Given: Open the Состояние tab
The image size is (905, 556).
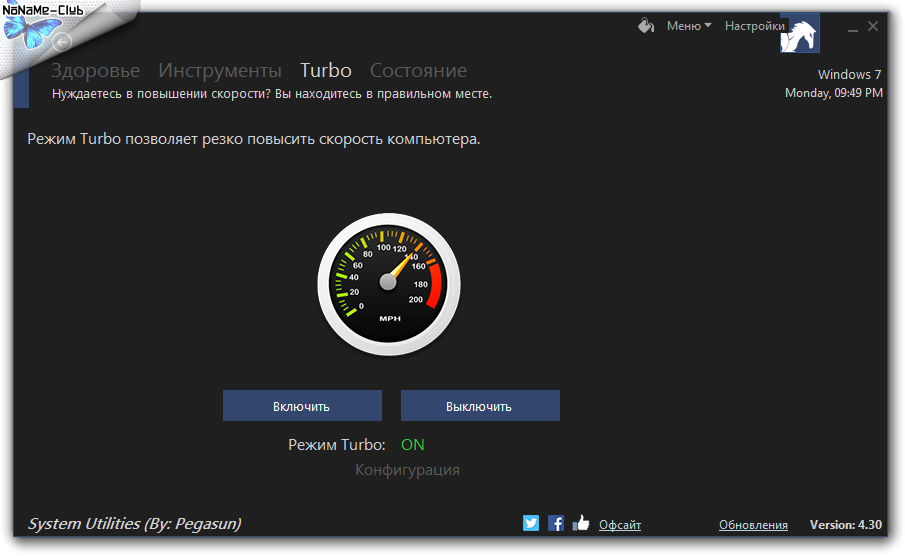Looking at the screenshot, I should 418,70.
